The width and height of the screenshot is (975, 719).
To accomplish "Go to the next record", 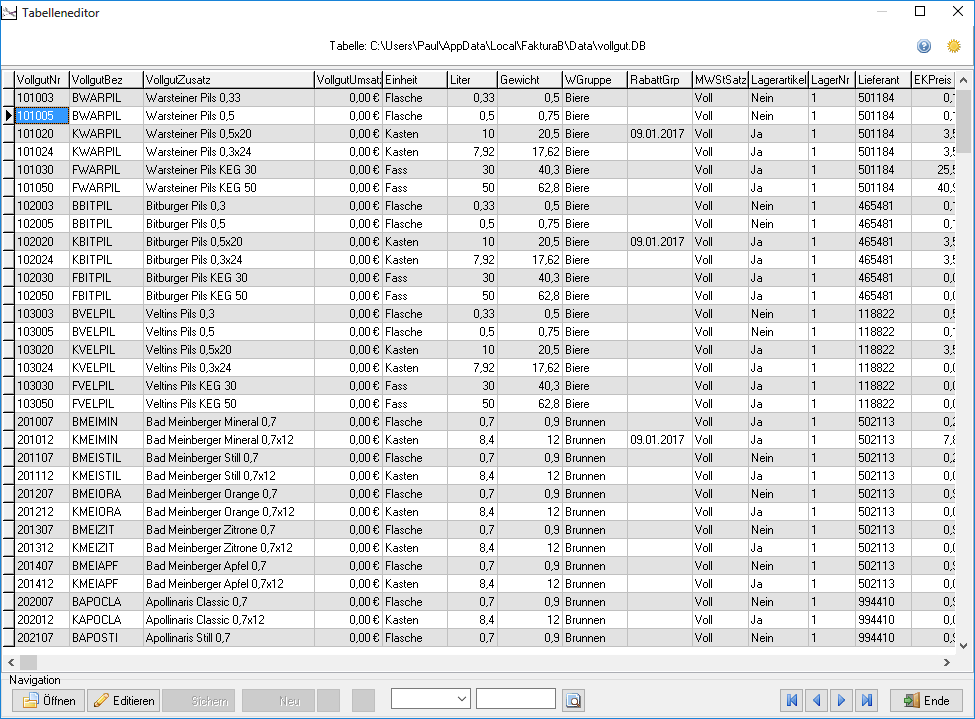I will tap(841, 700).
